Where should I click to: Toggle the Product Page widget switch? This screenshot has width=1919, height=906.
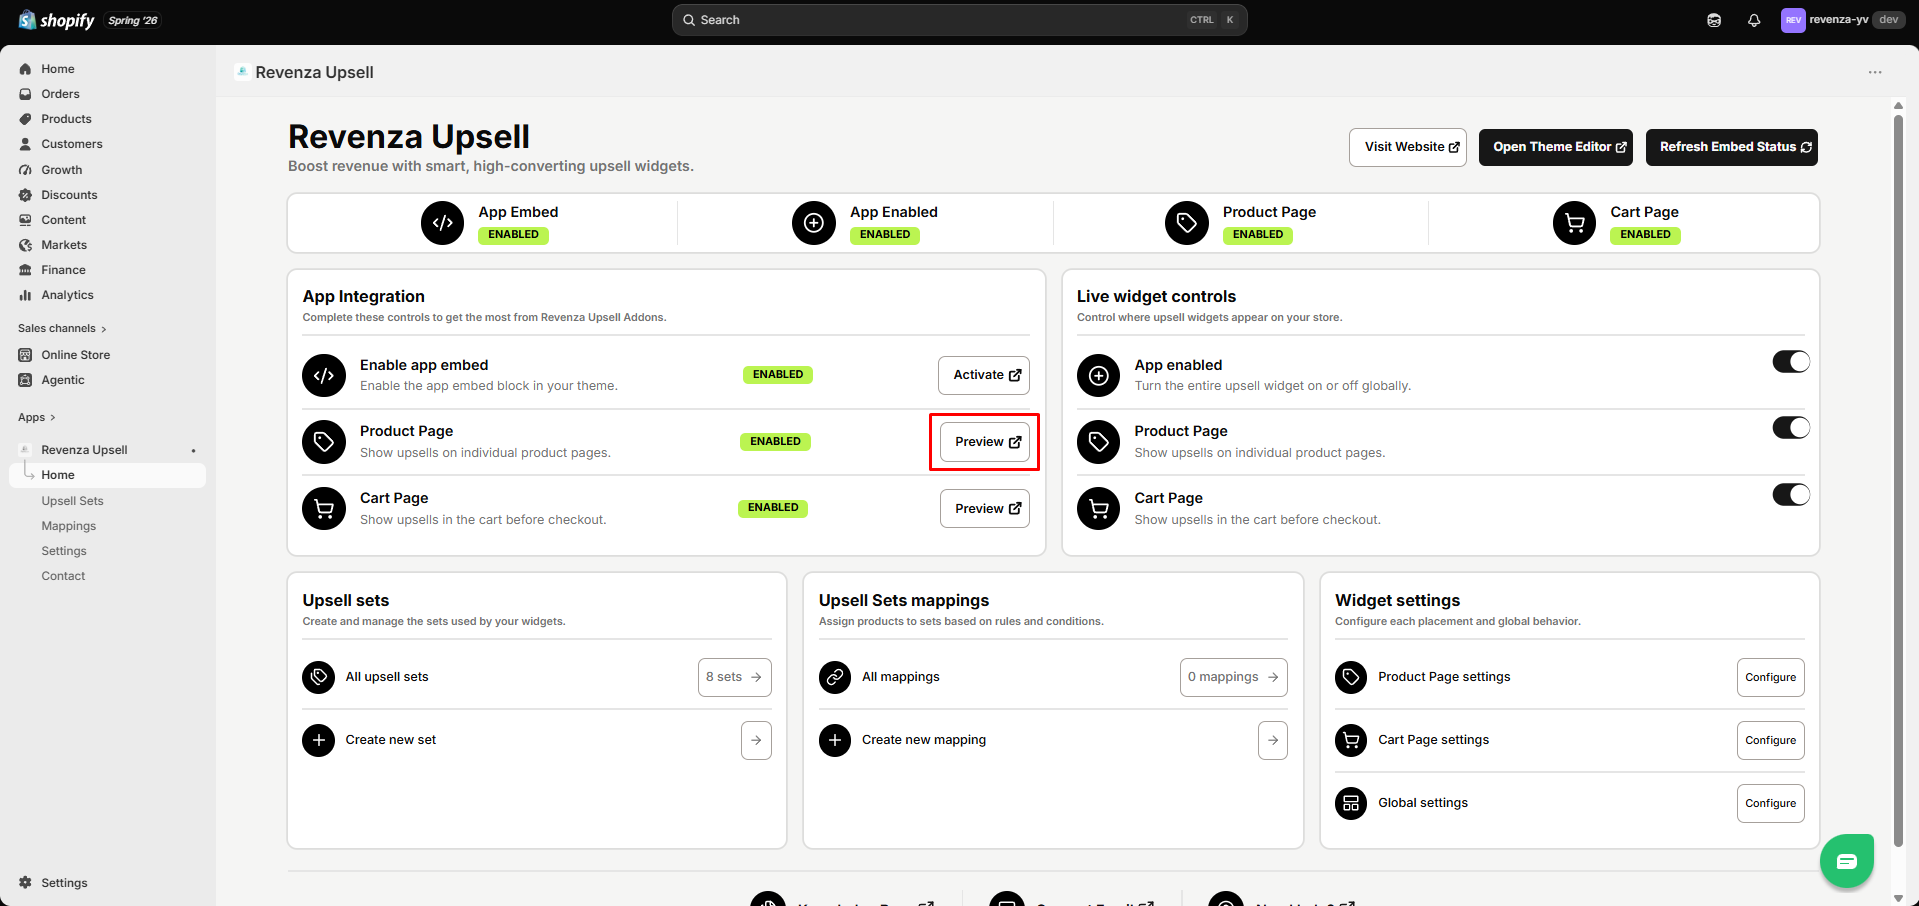[x=1791, y=428]
